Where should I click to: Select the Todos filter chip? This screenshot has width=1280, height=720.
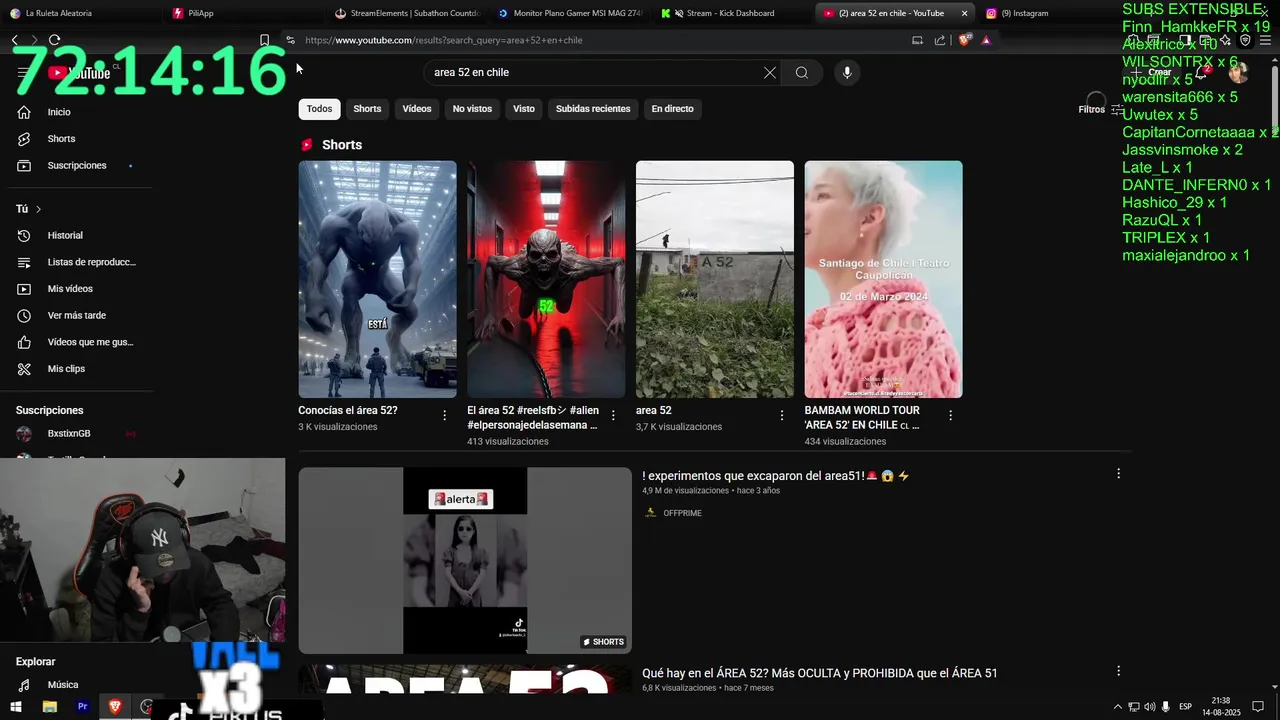tap(320, 109)
